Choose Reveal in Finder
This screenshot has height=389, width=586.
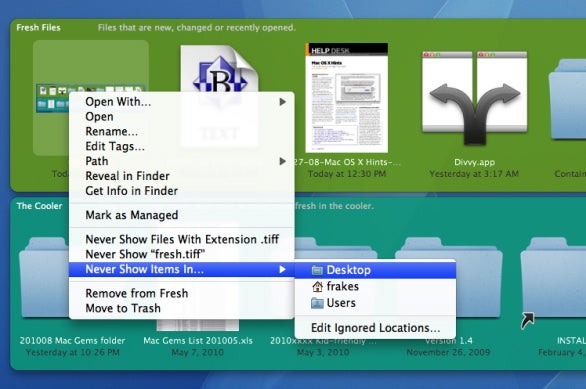(182, 176)
